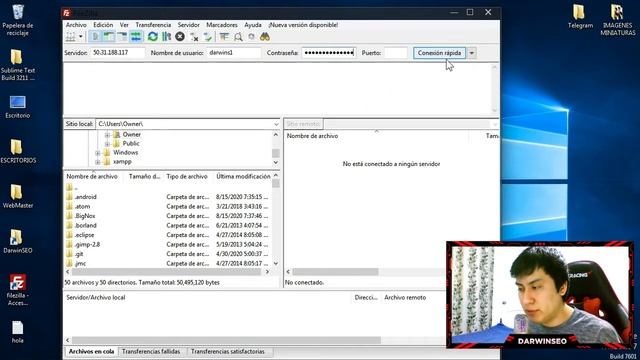
Task: Click the ¡Nueva versión disponible! menu
Action: (x=303, y=25)
